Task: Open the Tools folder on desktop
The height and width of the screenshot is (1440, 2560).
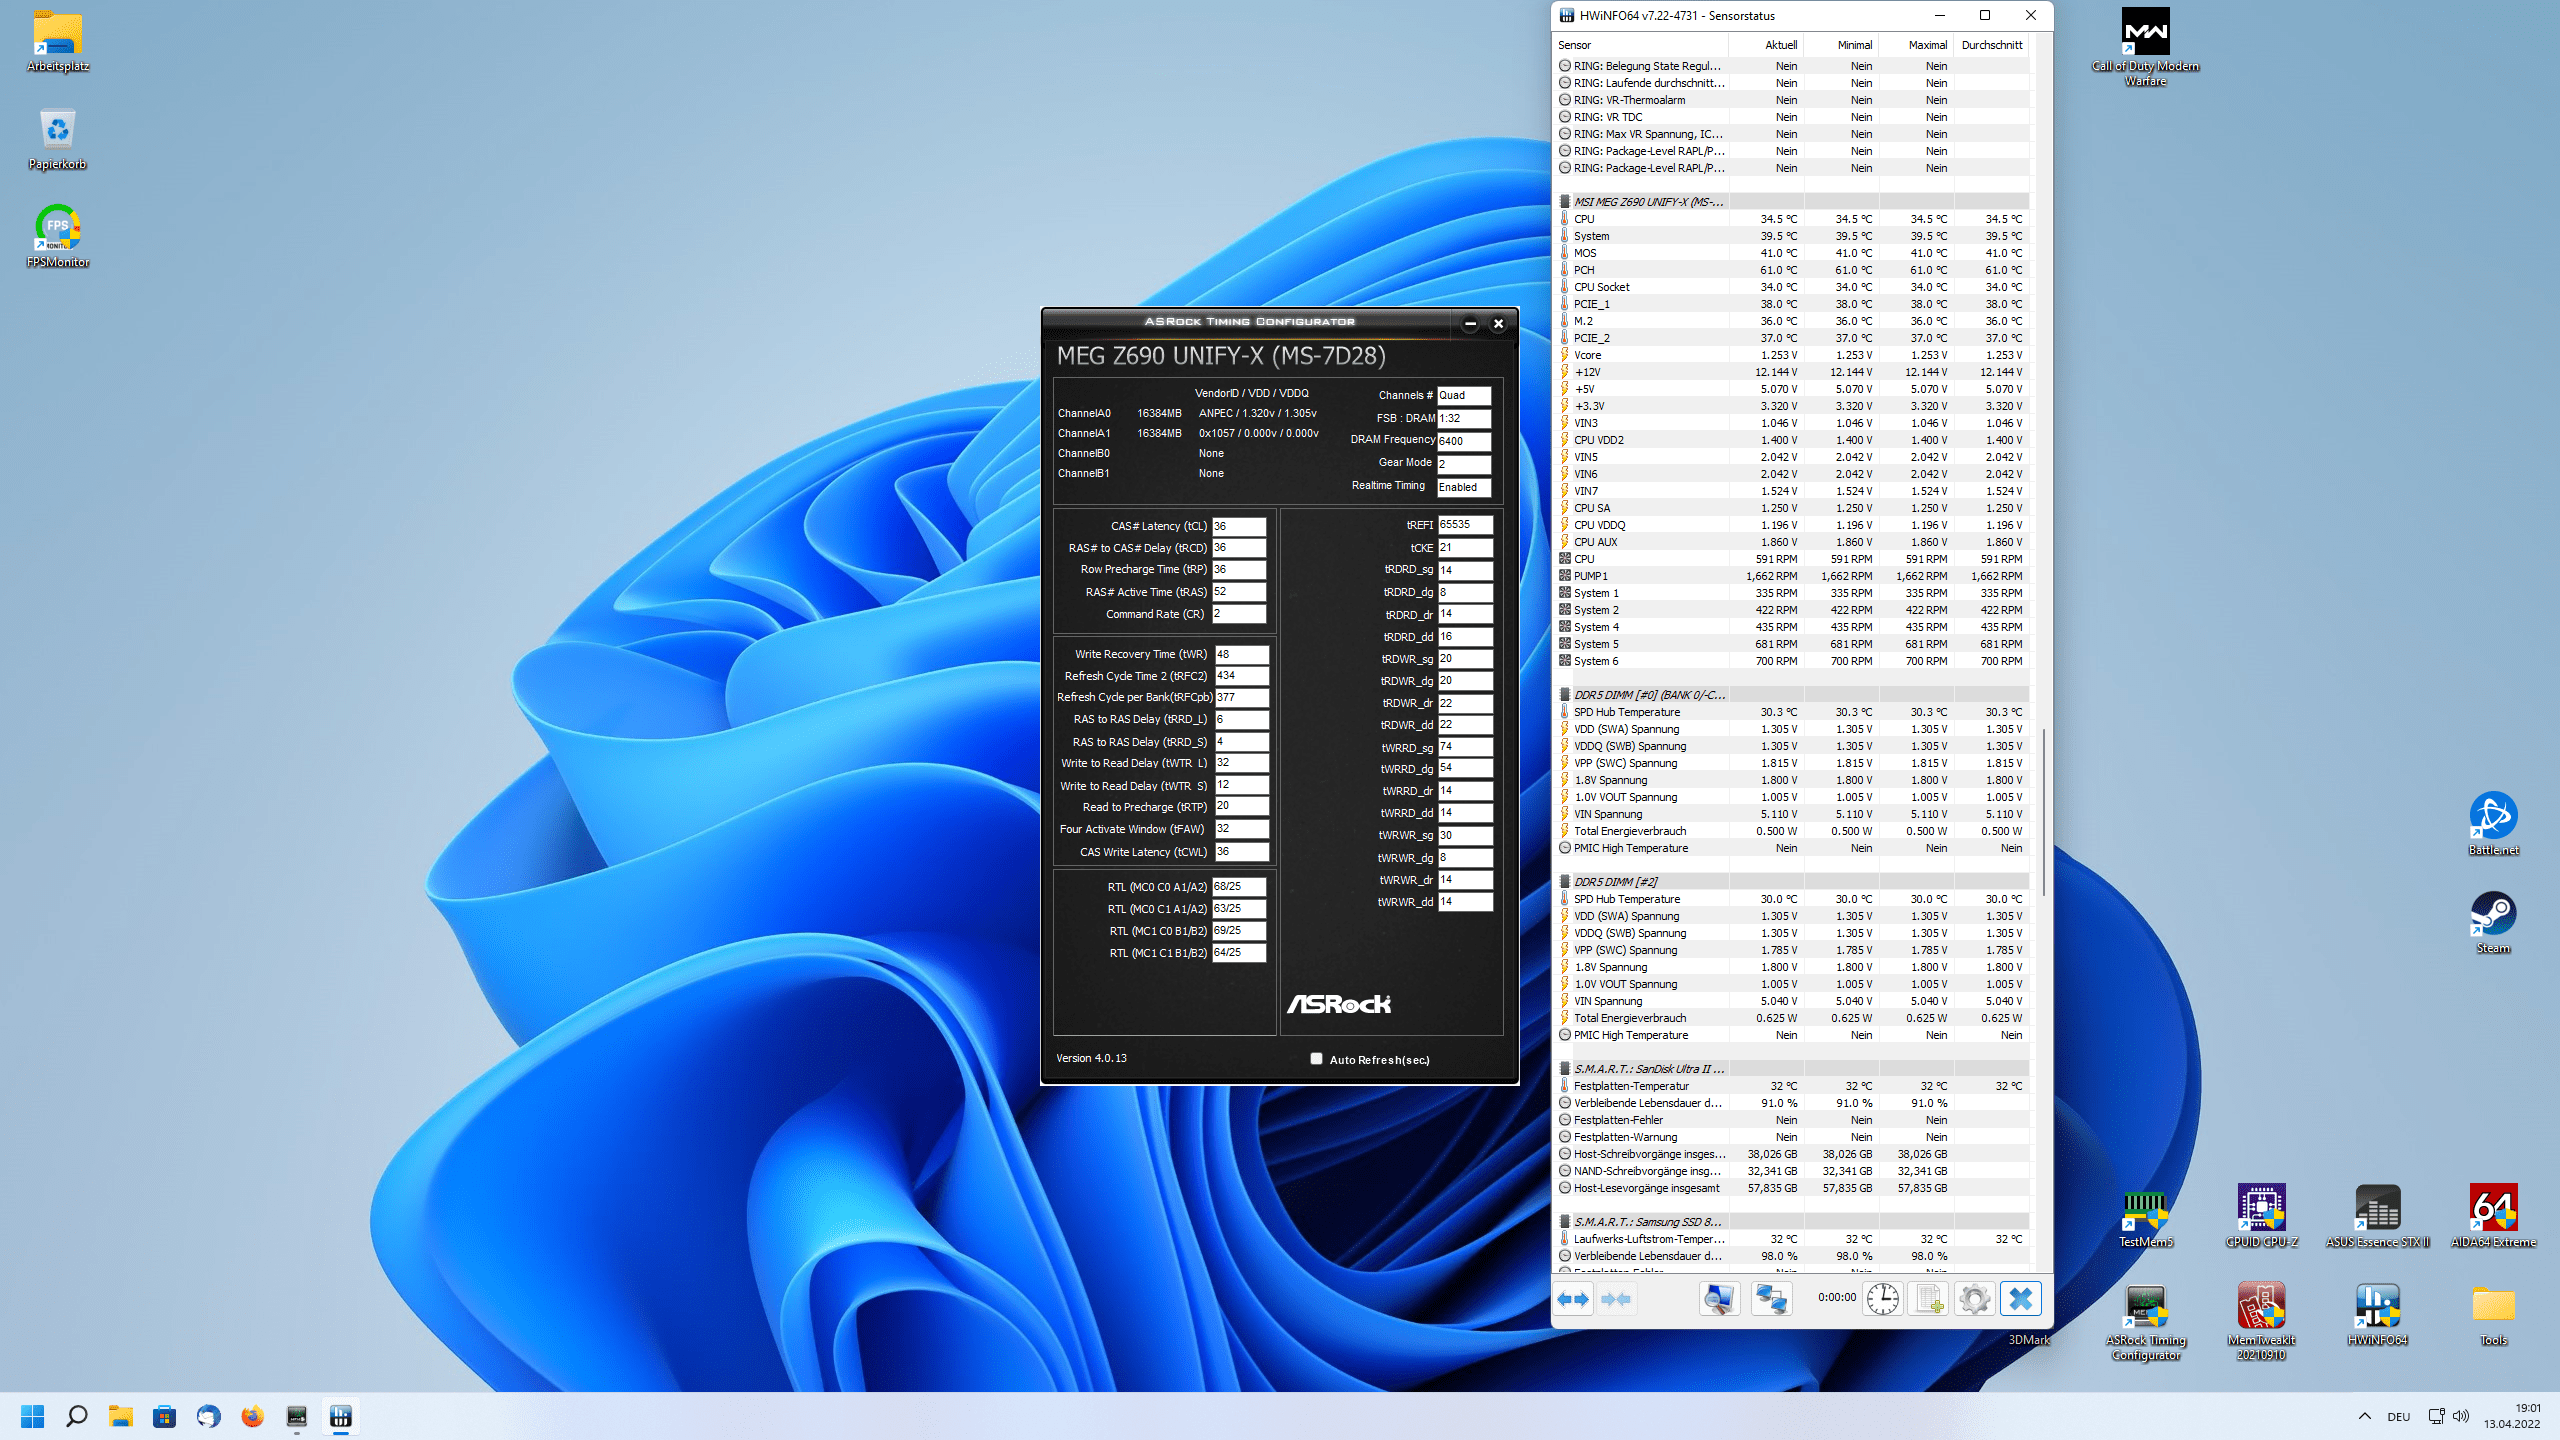Action: pos(2493,1314)
